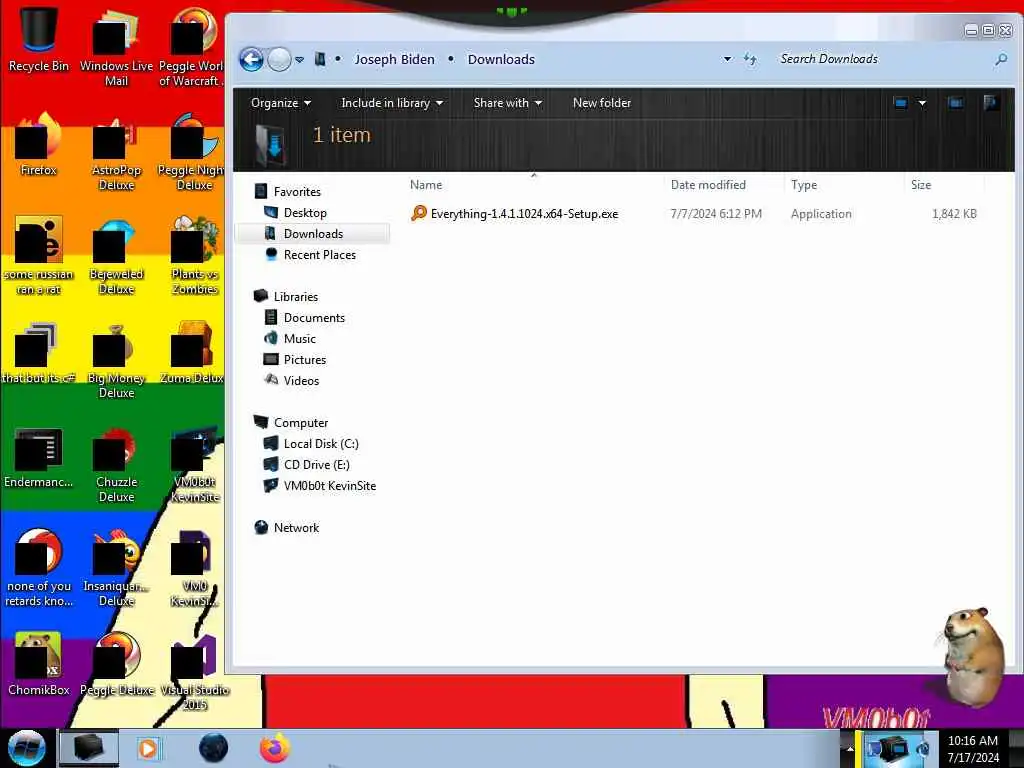
Task: Open the help icon in toolbar
Action: click(991, 103)
